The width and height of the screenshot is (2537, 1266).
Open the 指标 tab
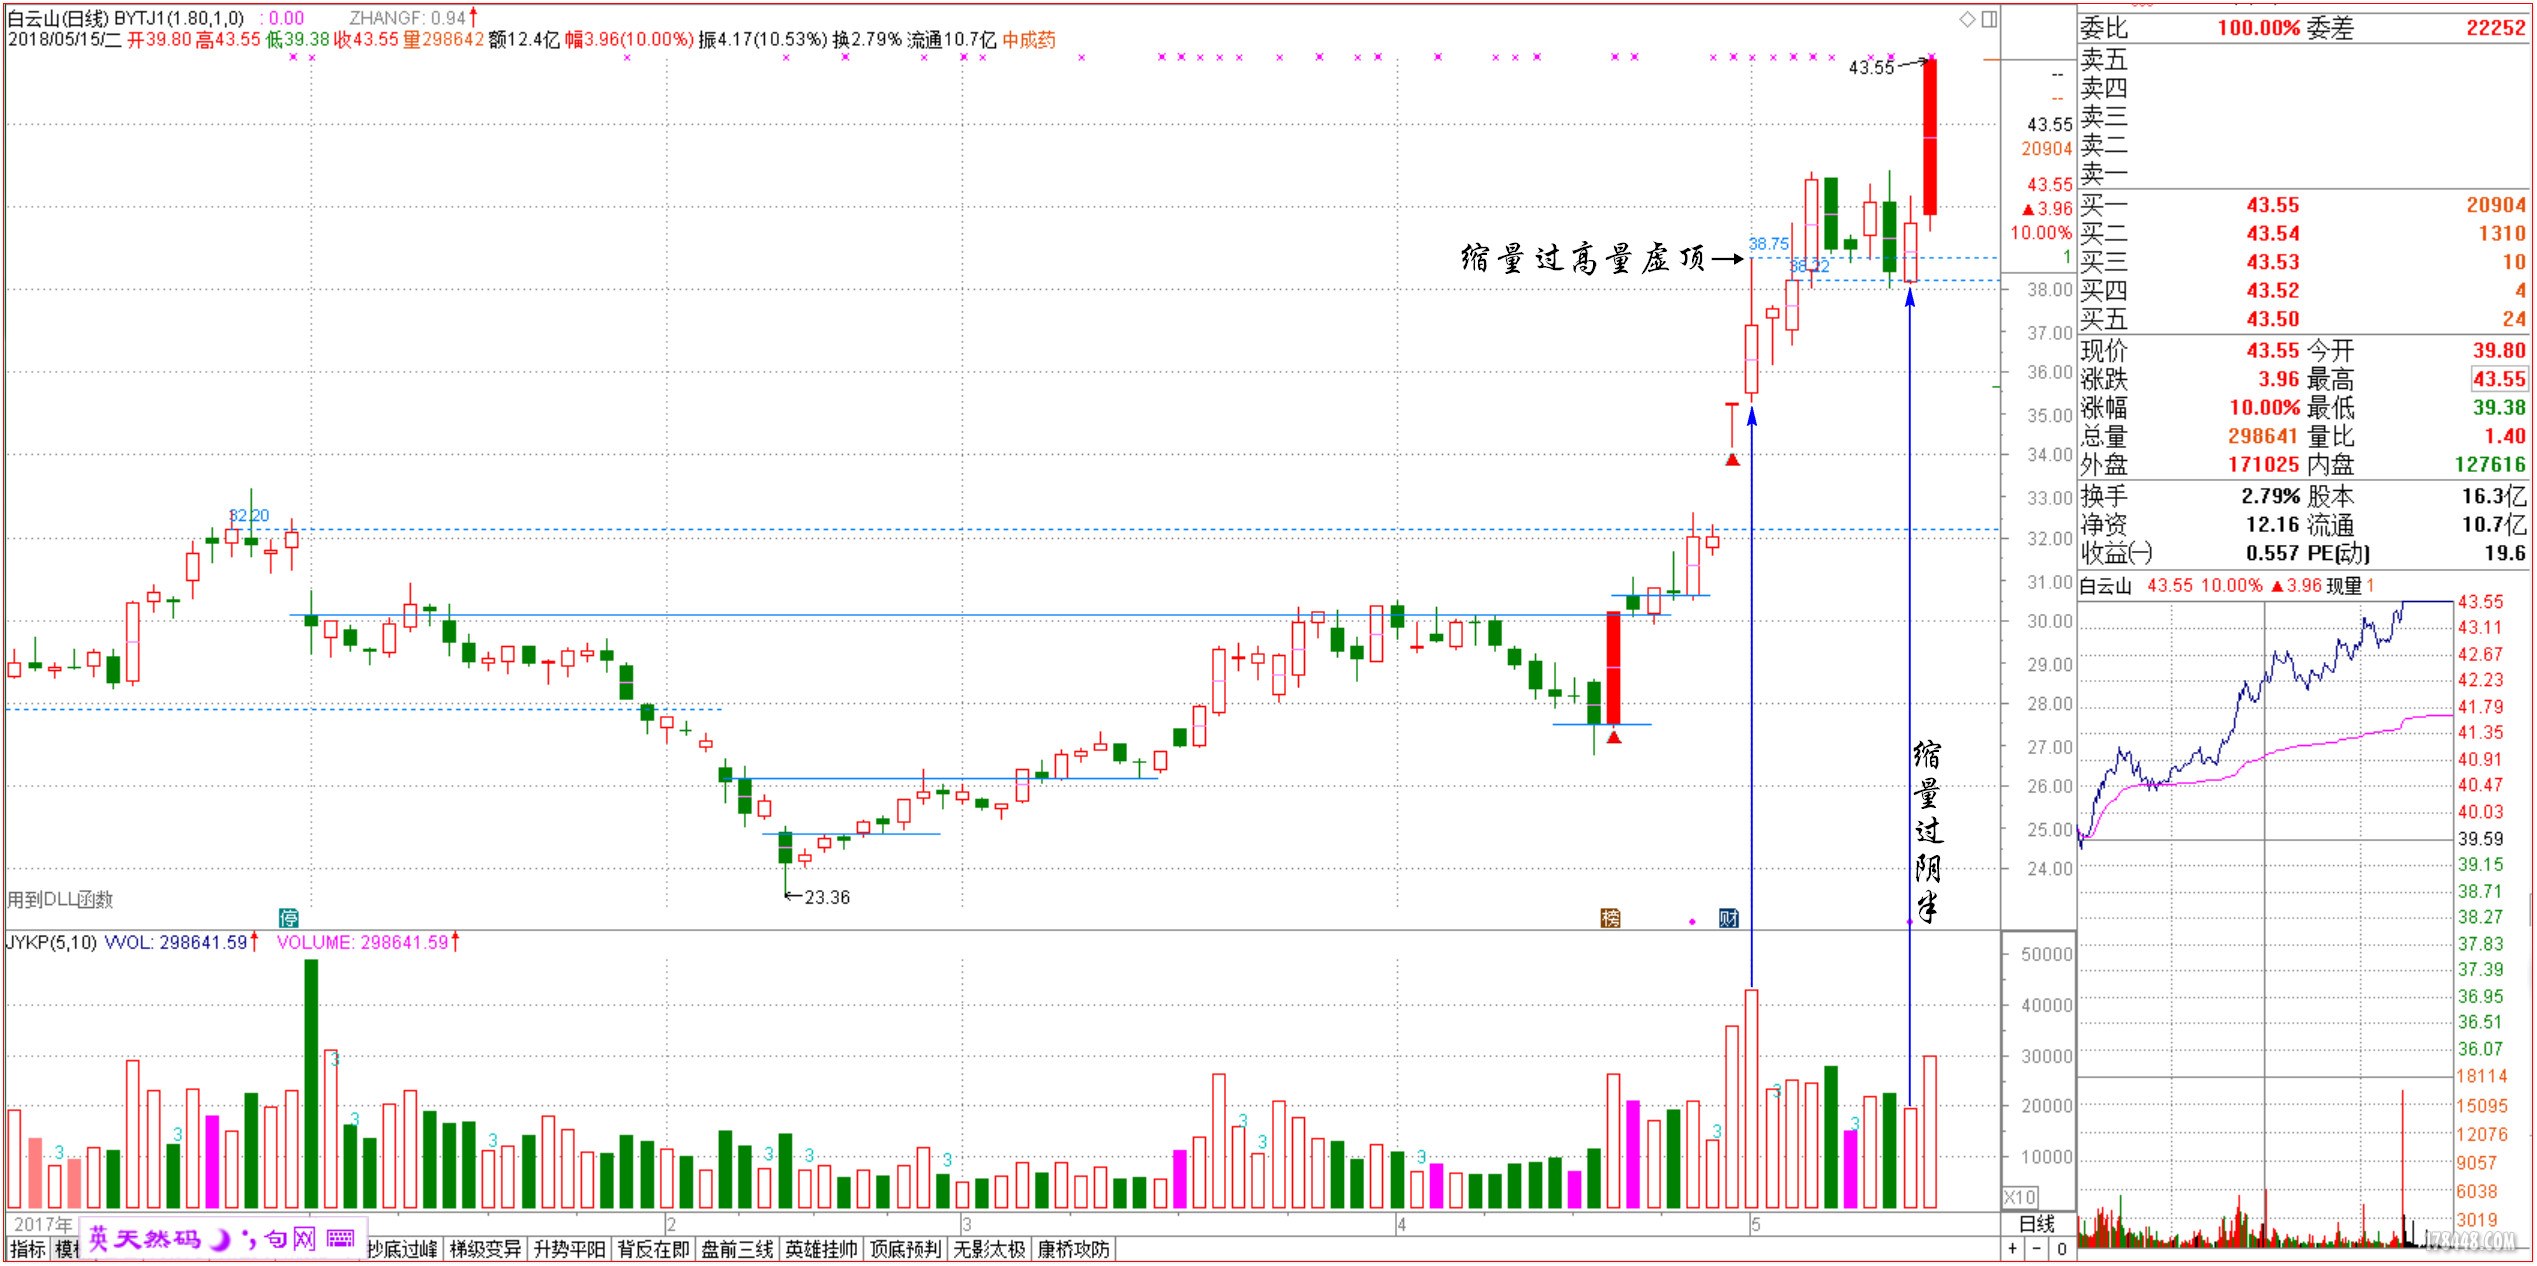tap(27, 1249)
